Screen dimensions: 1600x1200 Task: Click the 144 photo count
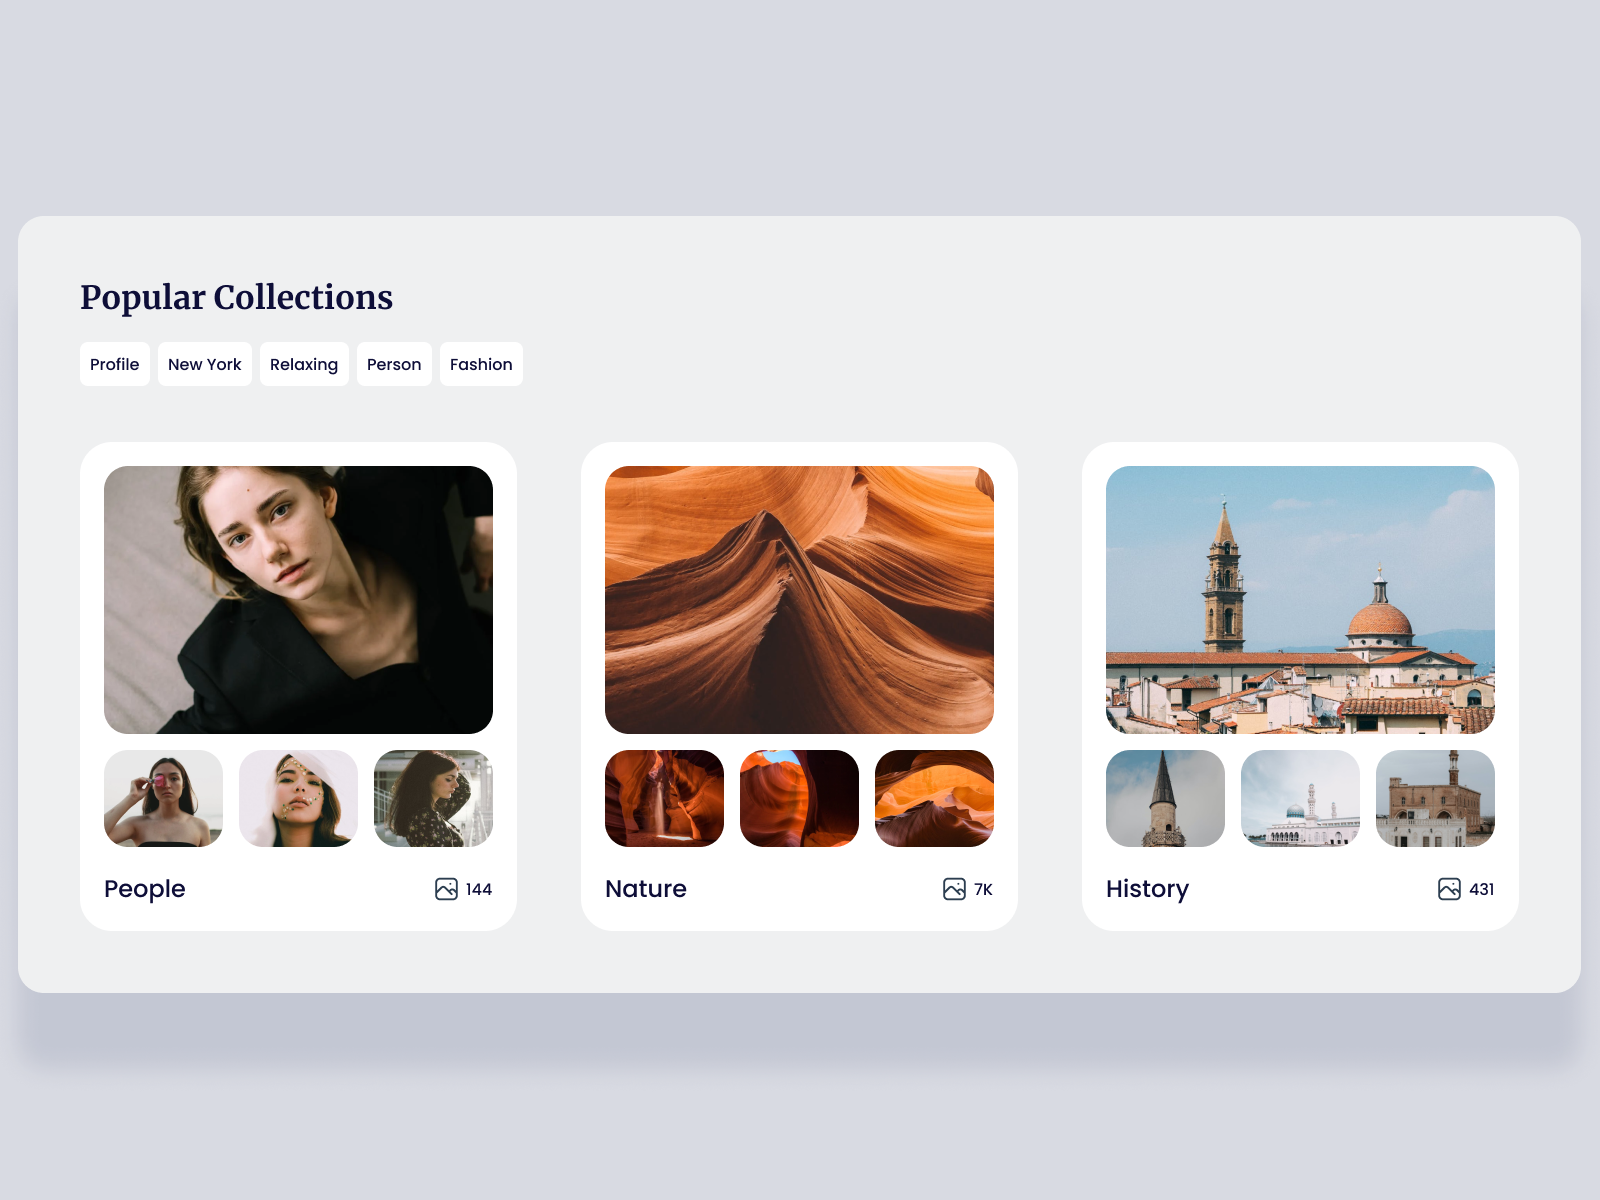click(479, 889)
